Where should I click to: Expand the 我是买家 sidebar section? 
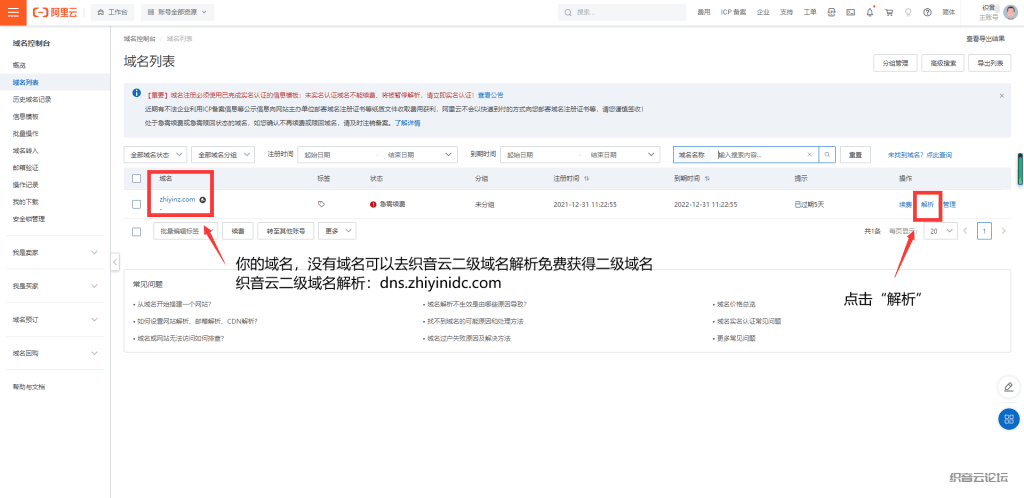tap(55, 286)
